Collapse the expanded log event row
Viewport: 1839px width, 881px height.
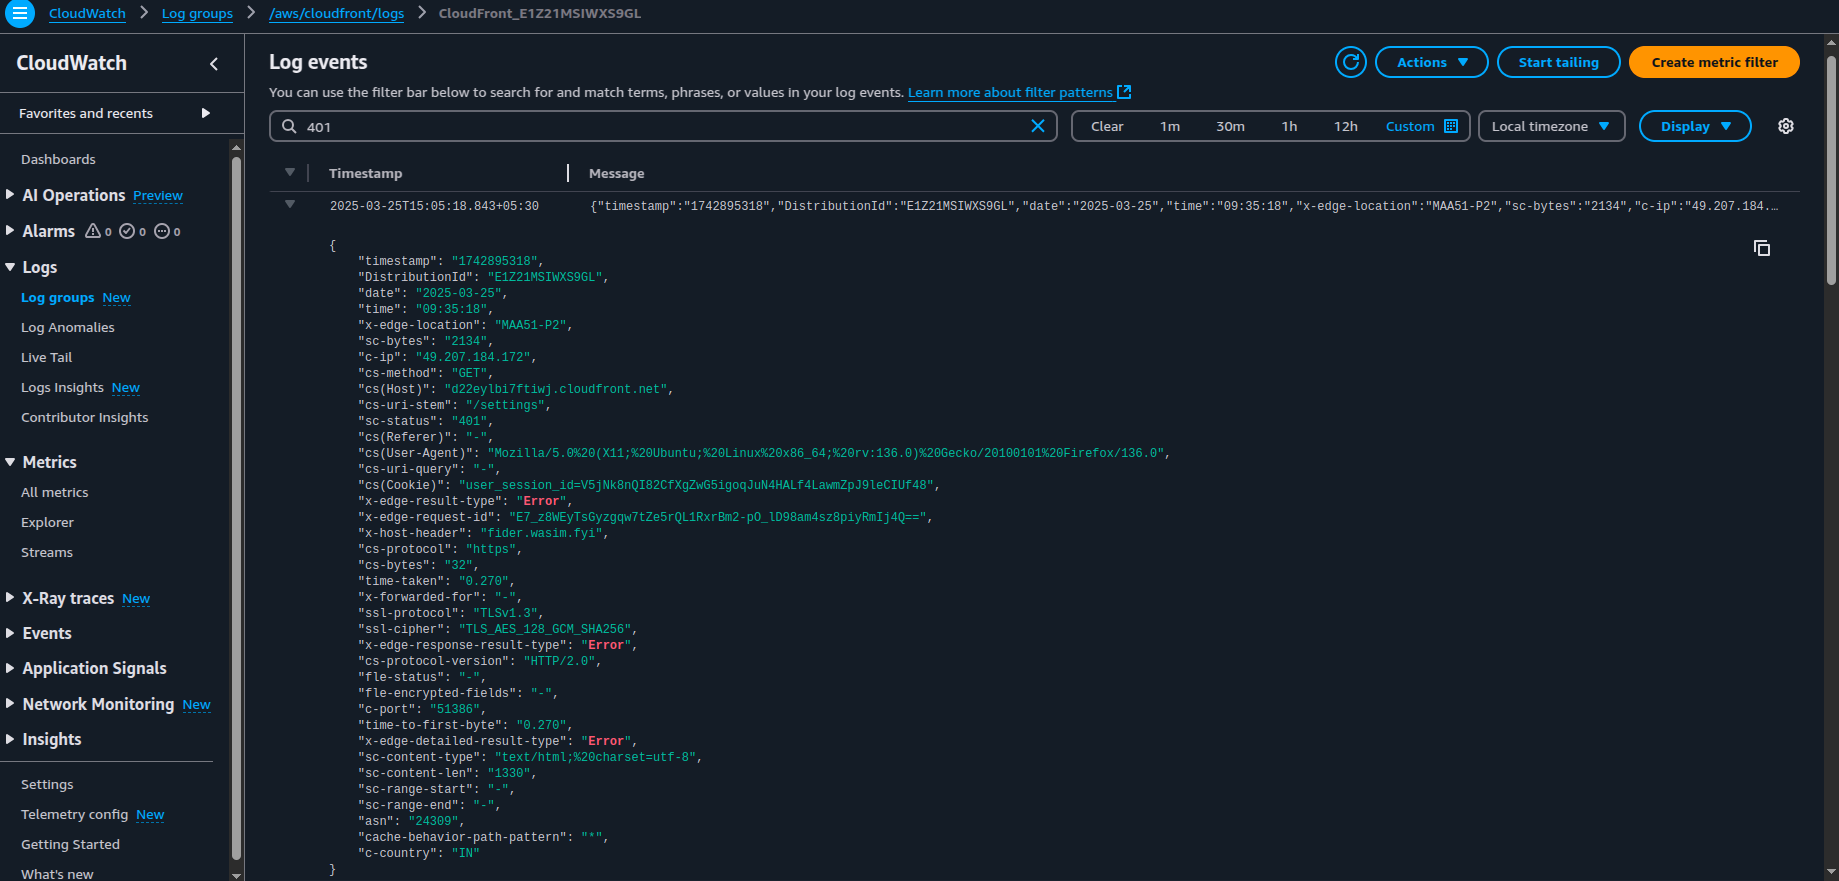[x=290, y=205]
